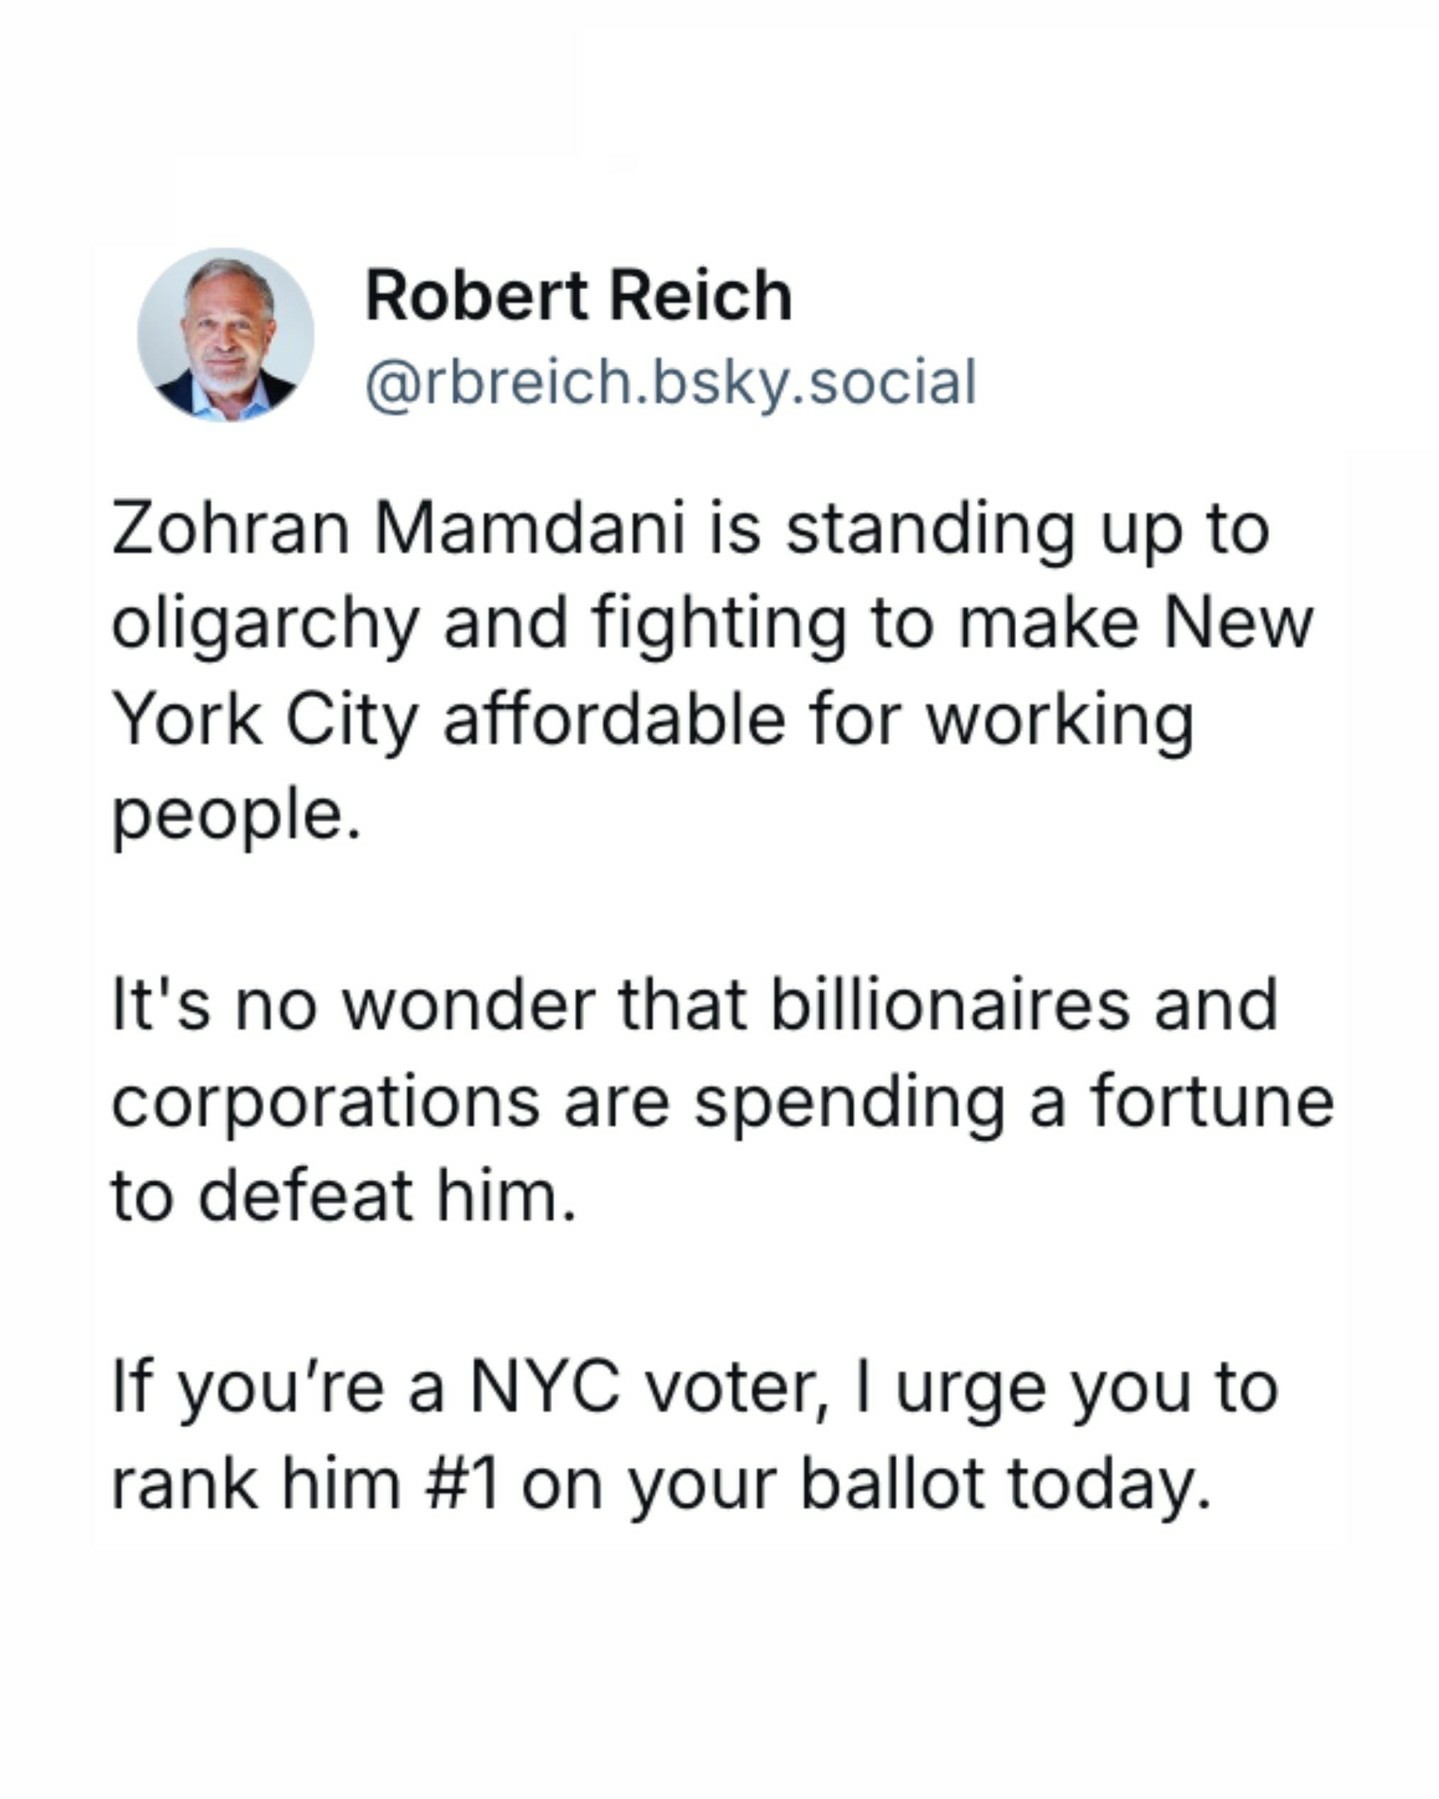The height and width of the screenshot is (1799, 1439).
Task: Click the phrase "to defeat him."
Action: tap(344, 1195)
